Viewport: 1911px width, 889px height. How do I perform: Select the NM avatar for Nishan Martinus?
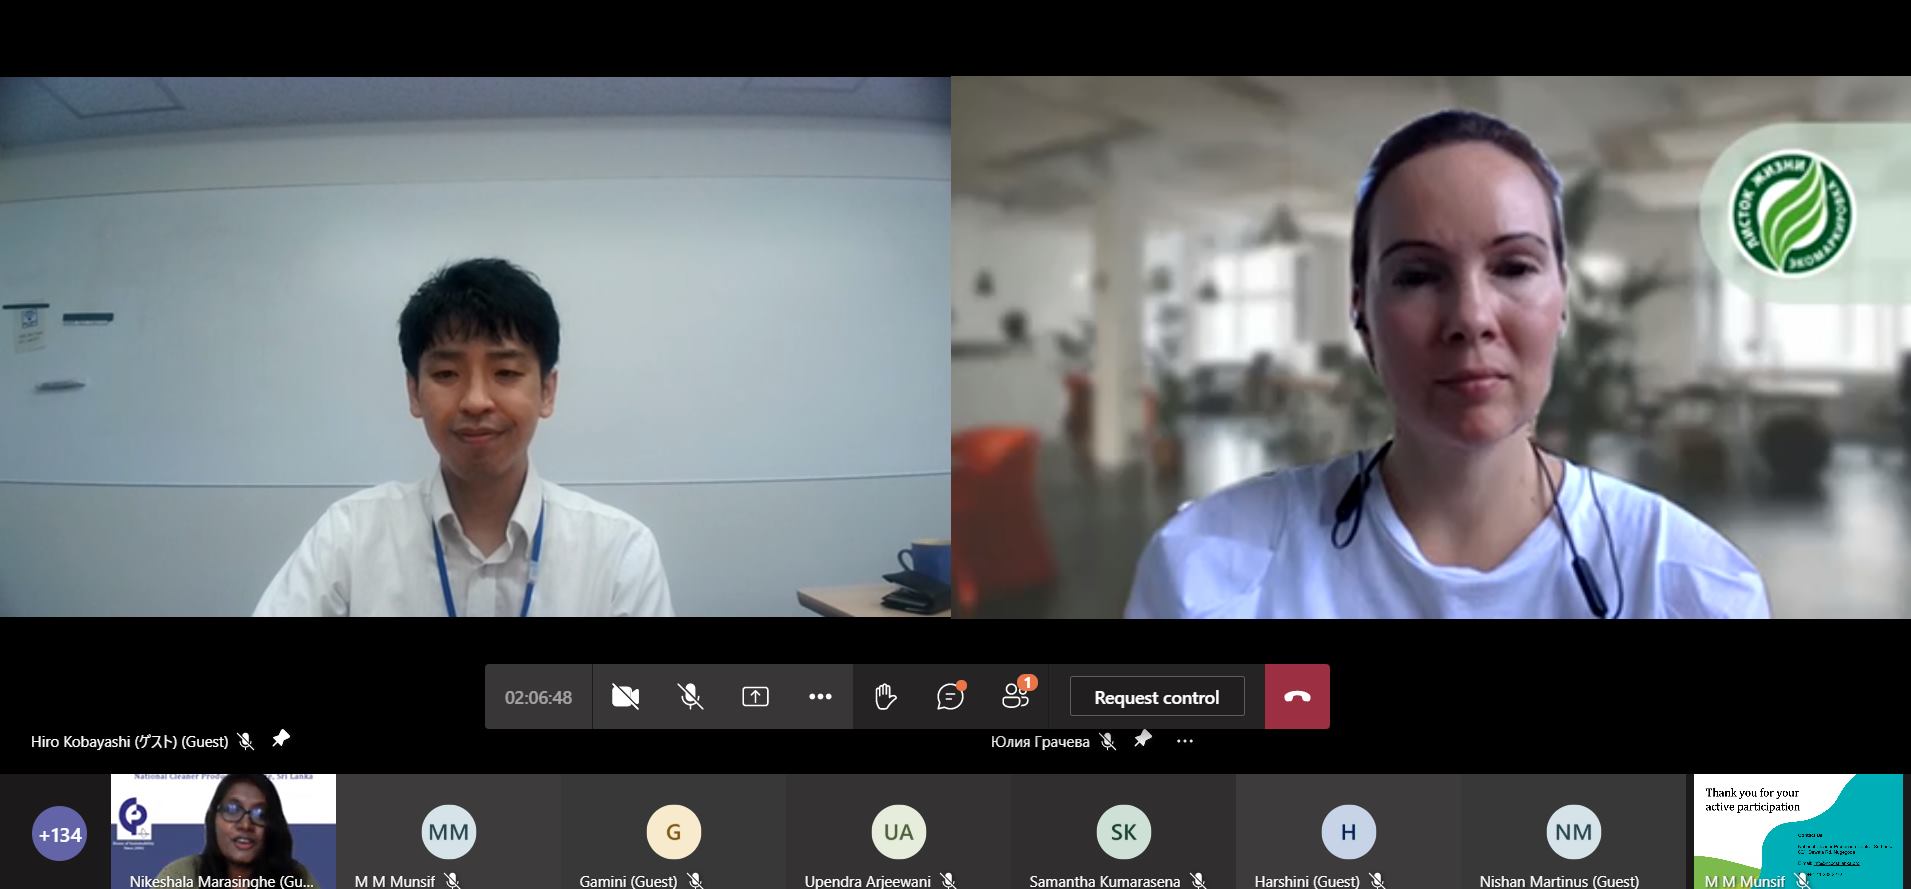(1573, 832)
